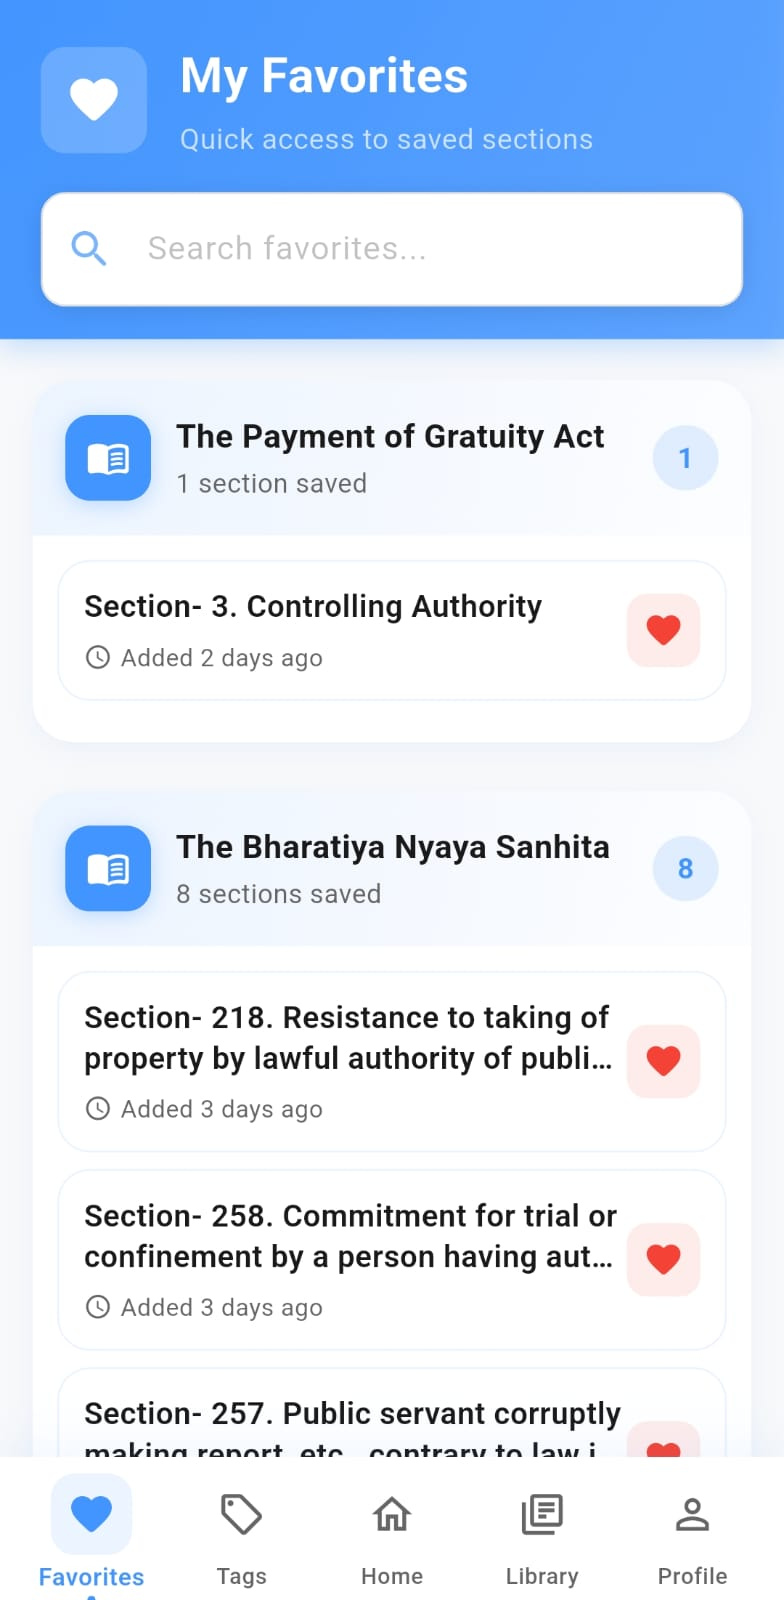Unfavorite Section 3 Controlling Authority heart
This screenshot has height=1600, width=784.
tap(663, 630)
